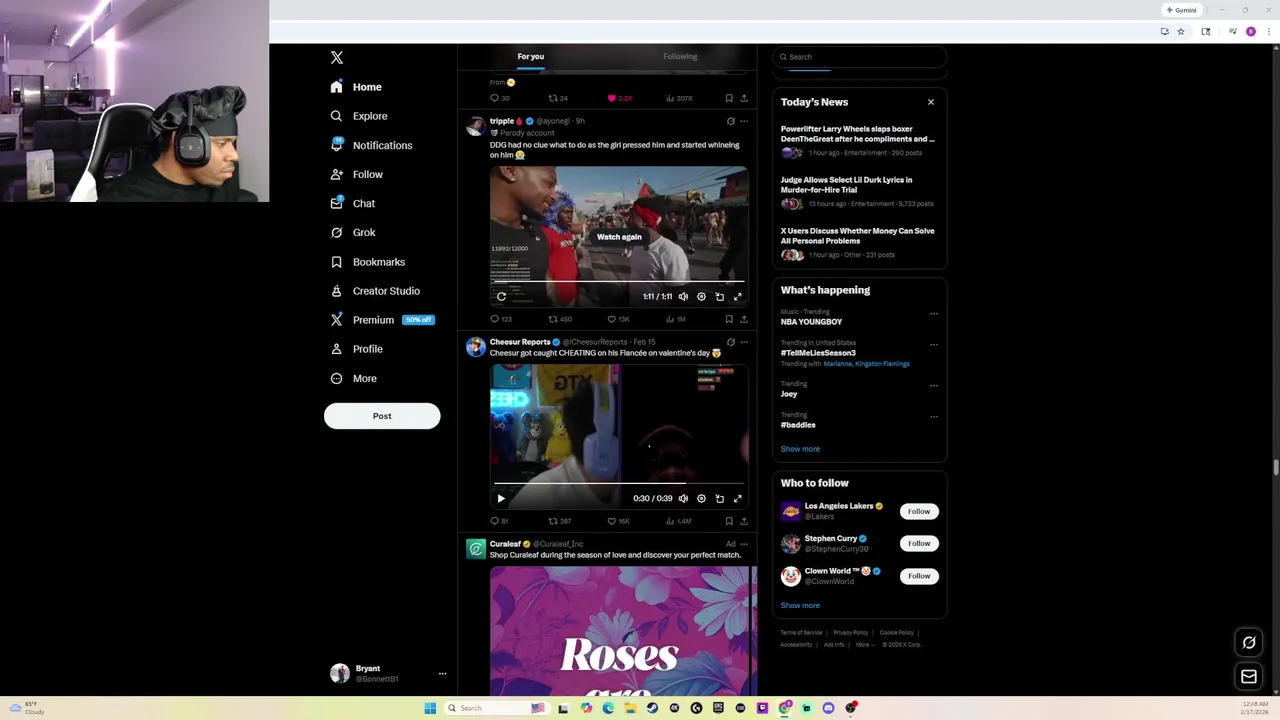Click Watch again on DDG video
Viewport: 1280px width, 720px height.
[619, 237]
